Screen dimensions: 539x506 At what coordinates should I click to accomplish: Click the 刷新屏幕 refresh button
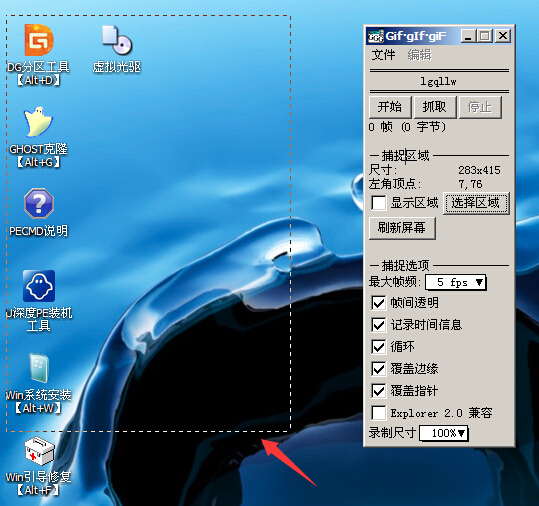pyautogui.click(x=402, y=228)
